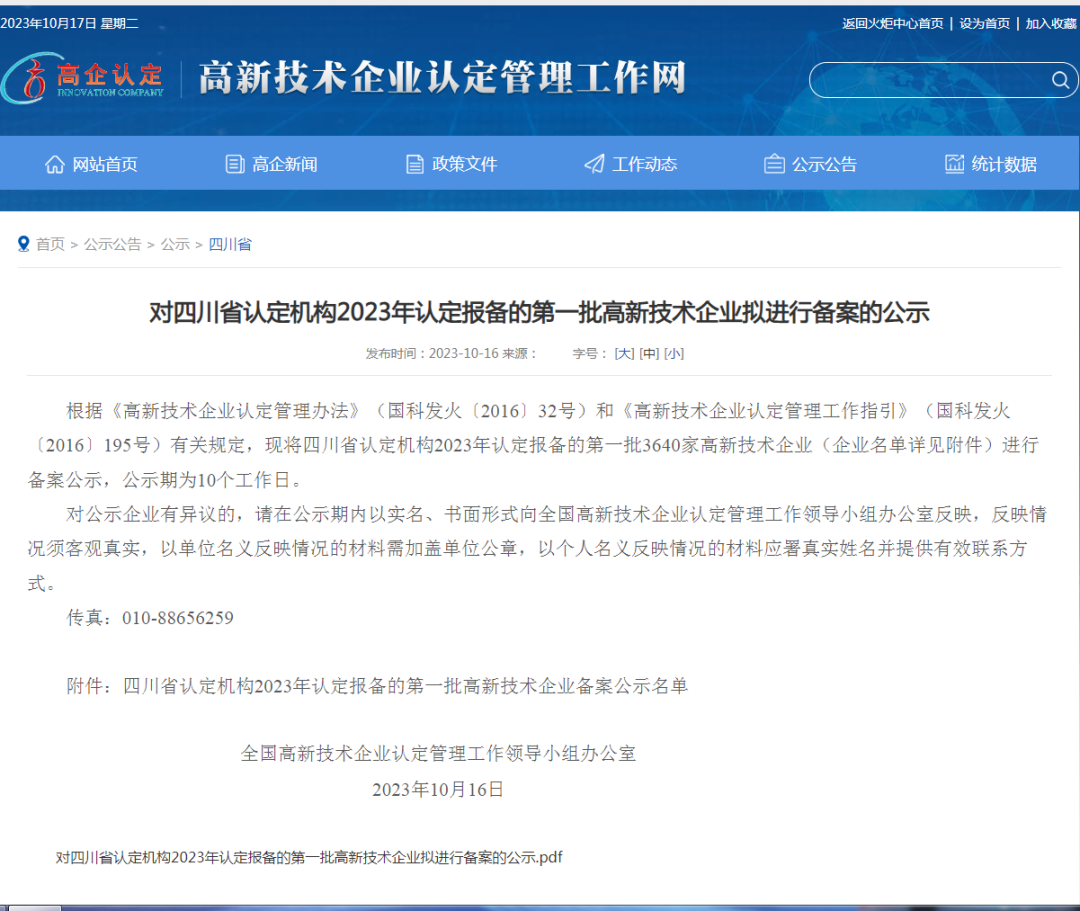Click 设为首页 link in header
Screen dimensions: 1080x911
tap(984, 23)
